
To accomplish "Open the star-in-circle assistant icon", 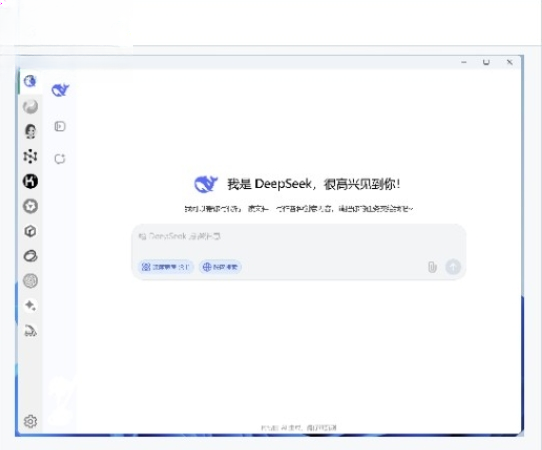I will [30, 206].
